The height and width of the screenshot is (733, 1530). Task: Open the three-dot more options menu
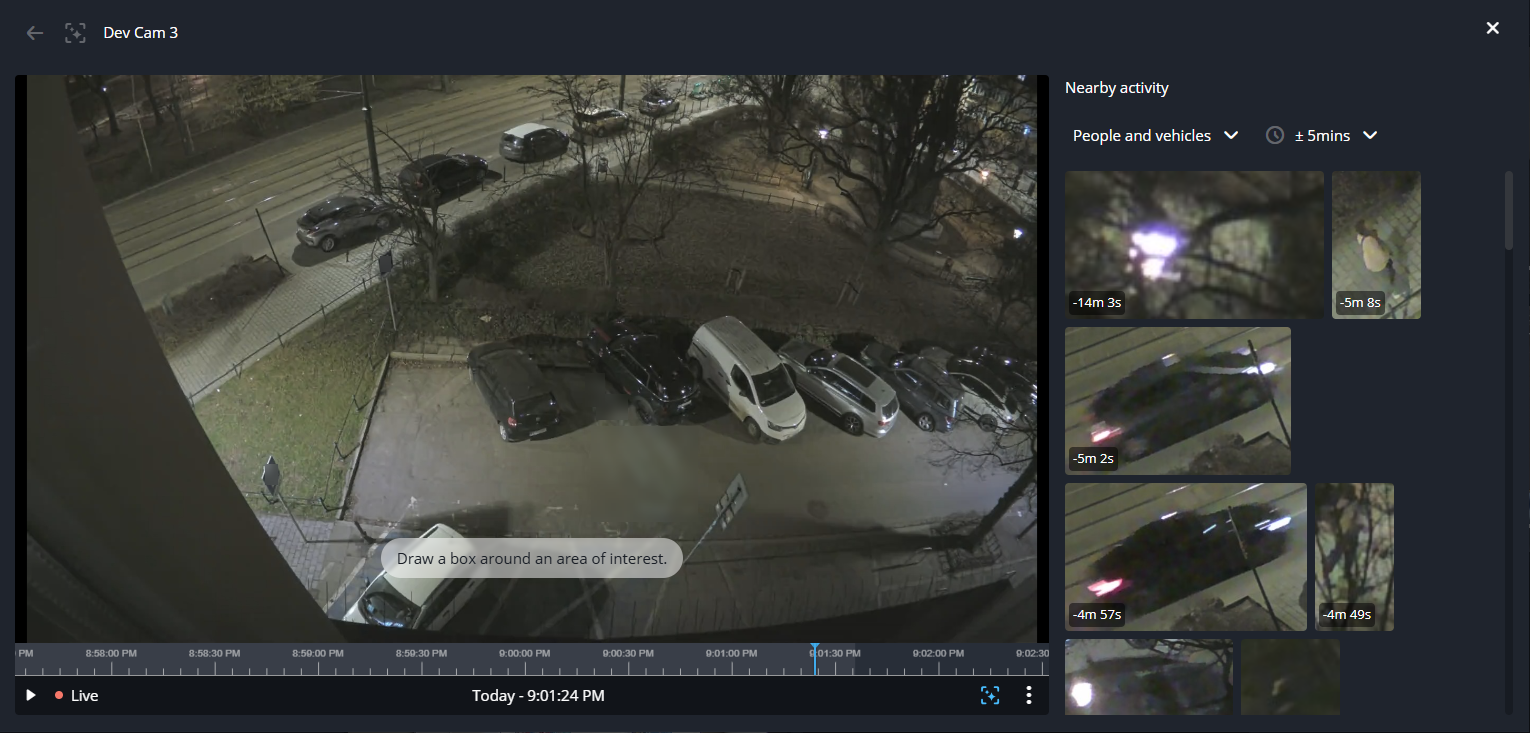(x=1029, y=695)
